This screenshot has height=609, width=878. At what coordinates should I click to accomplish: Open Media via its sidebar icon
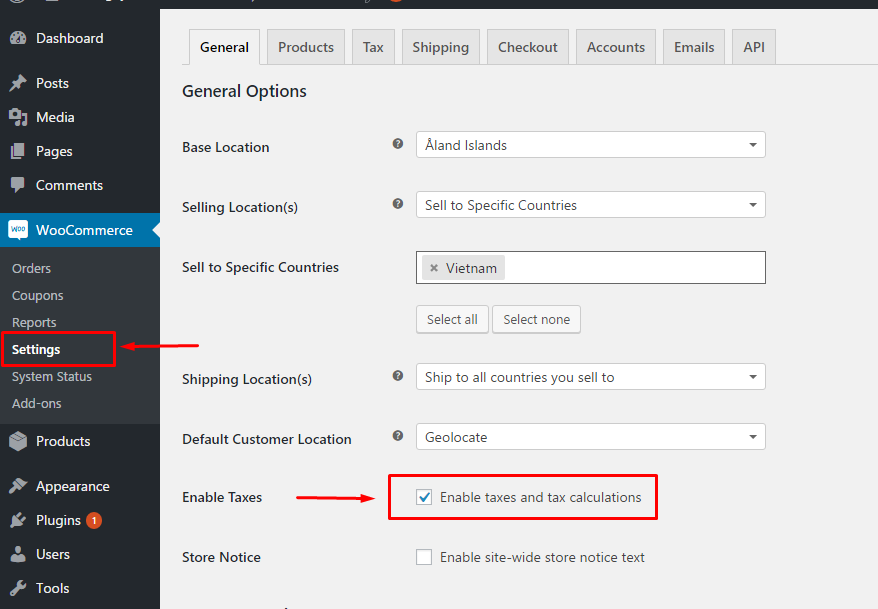pos(18,117)
